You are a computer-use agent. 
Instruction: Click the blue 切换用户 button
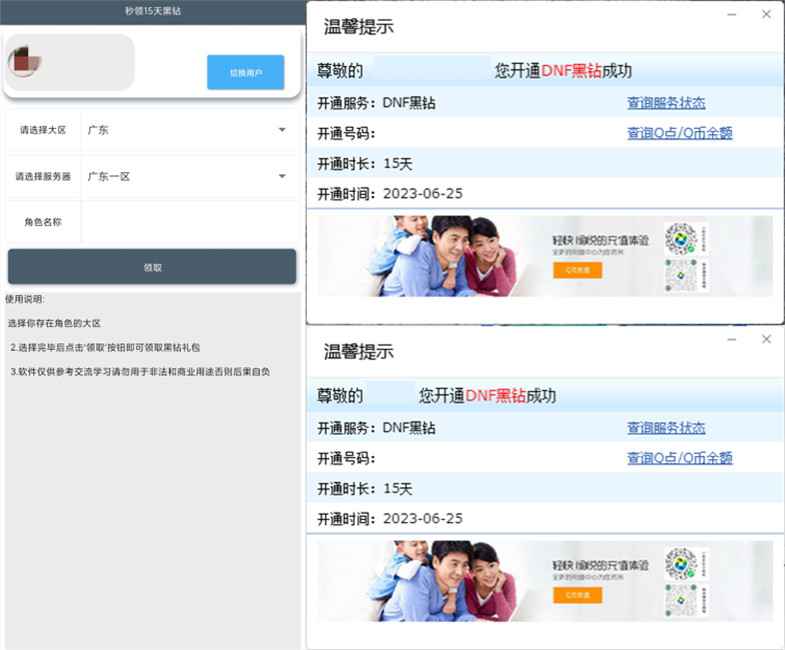246,72
